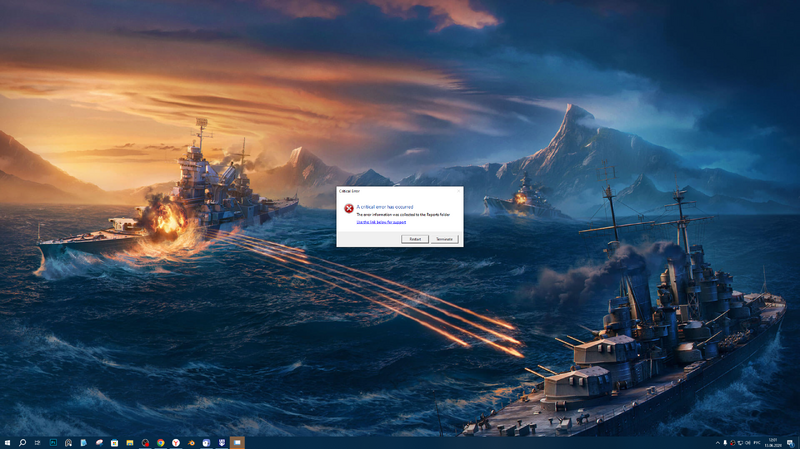Open the taskbar search magnifier
Image resolution: width=800 pixels, height=449 pixels.
(x=22, y=443)
